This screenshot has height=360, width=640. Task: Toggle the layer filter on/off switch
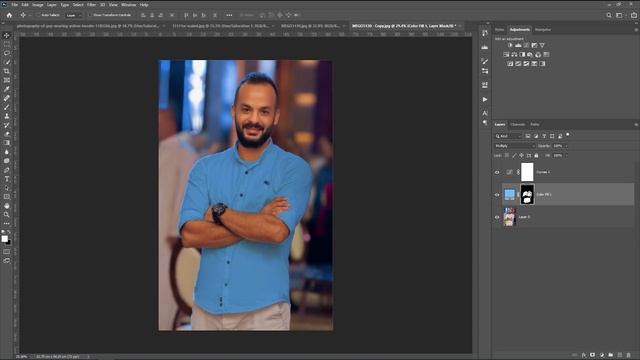tap(568, 135)
